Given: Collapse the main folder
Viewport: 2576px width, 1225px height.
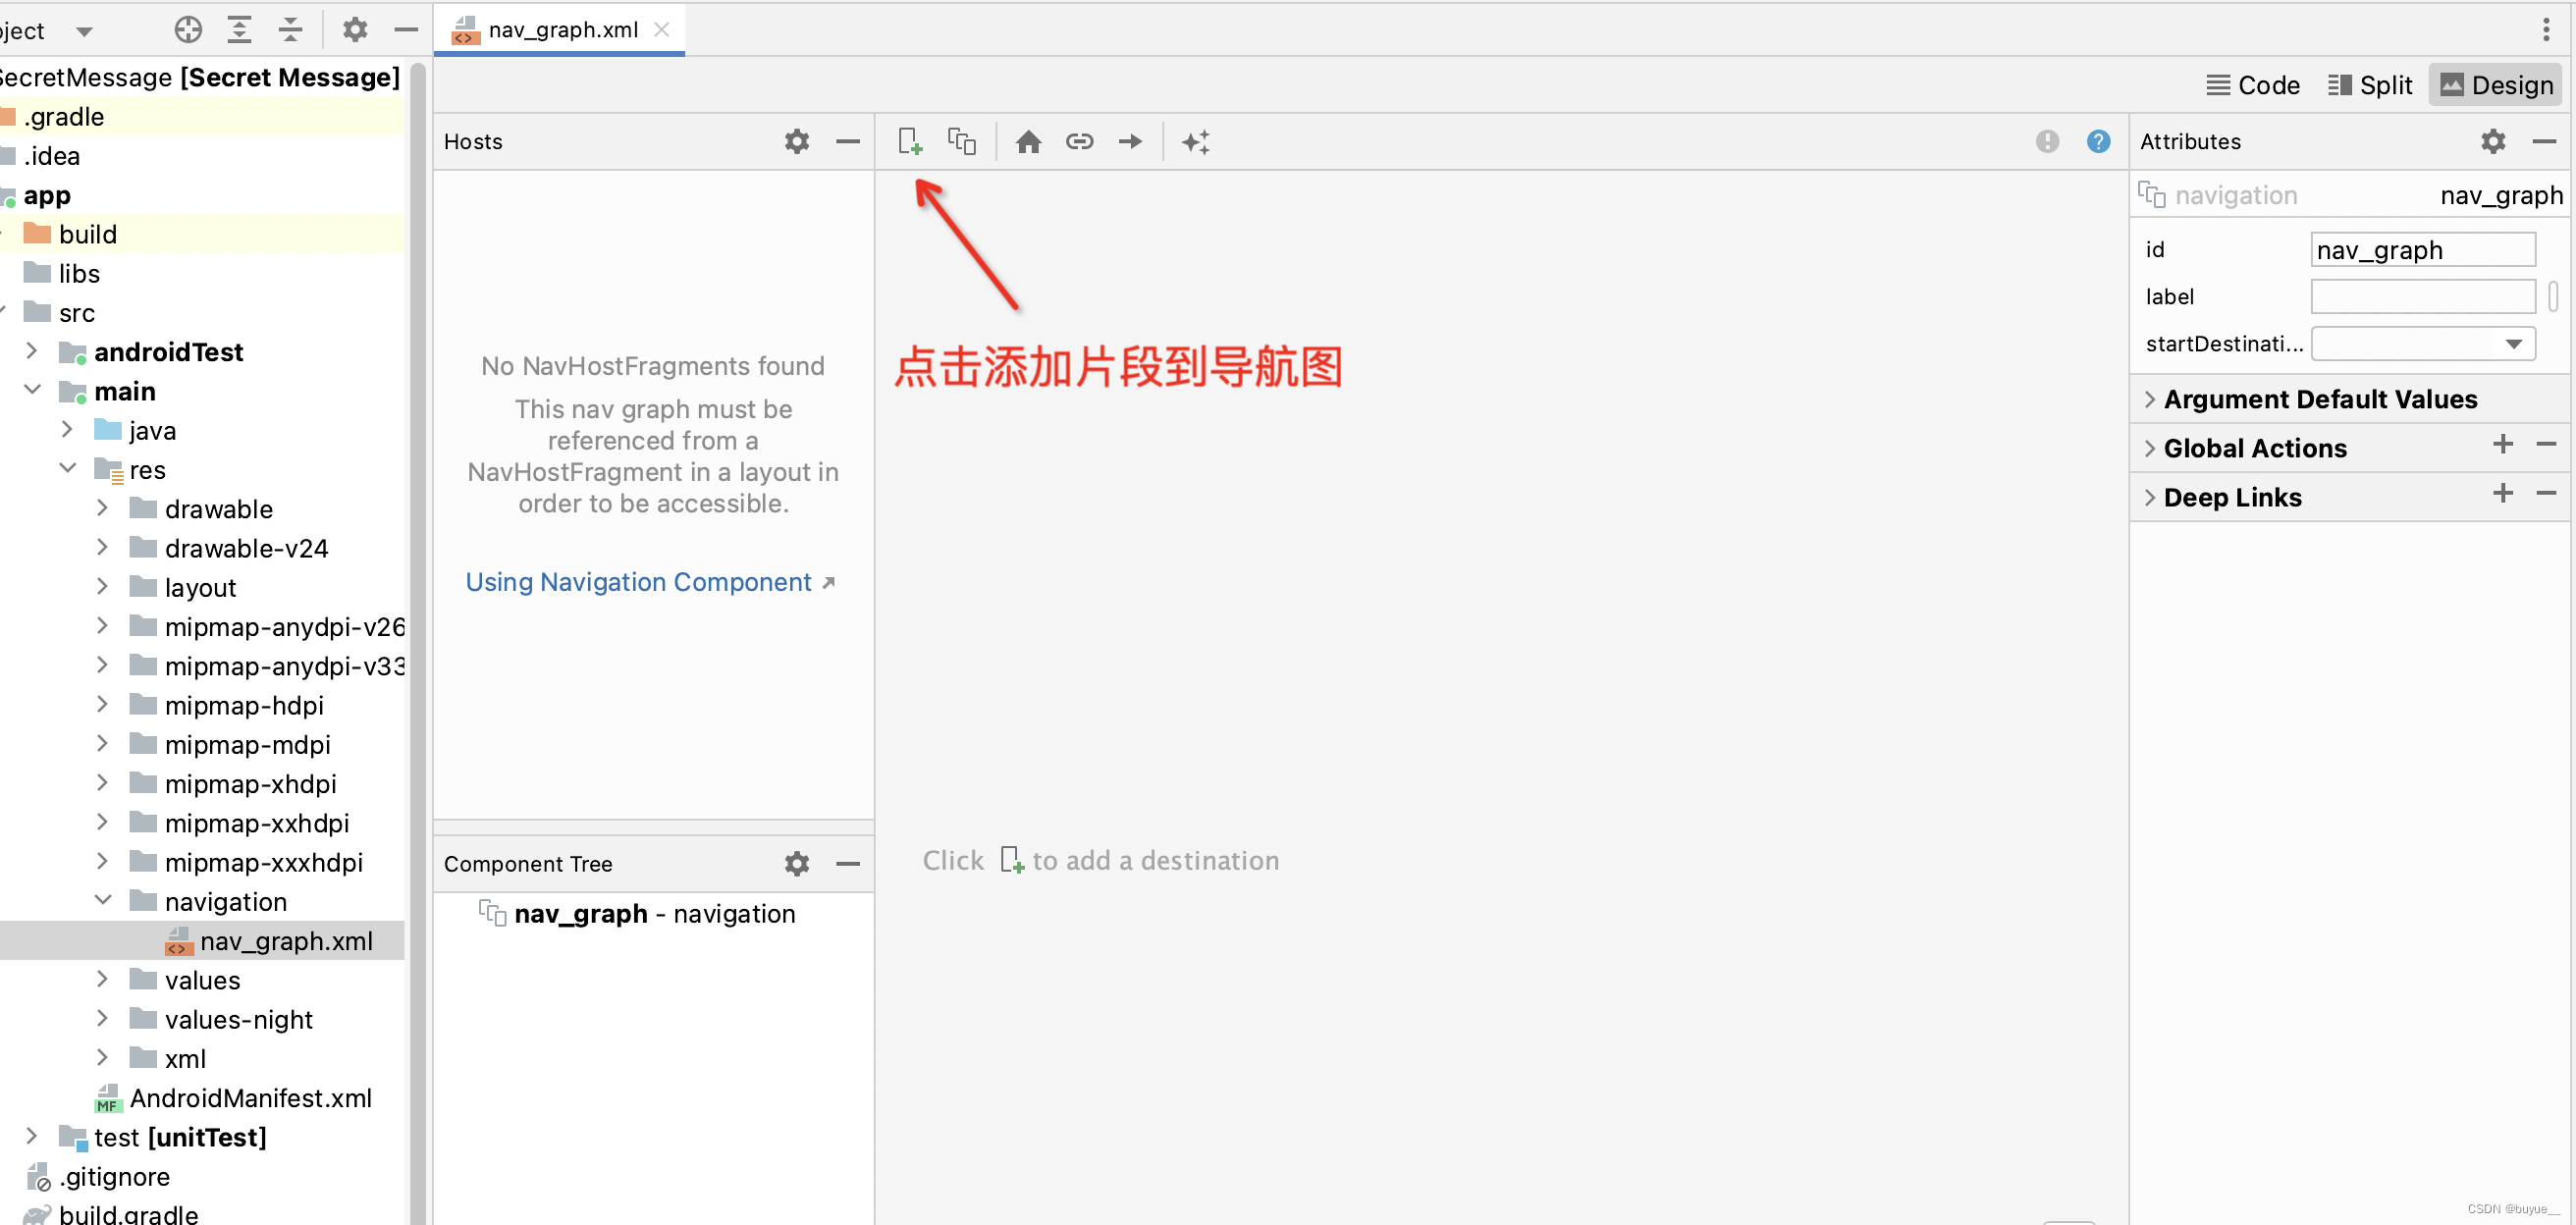Looking at the screenshot, I should [32, 390].
